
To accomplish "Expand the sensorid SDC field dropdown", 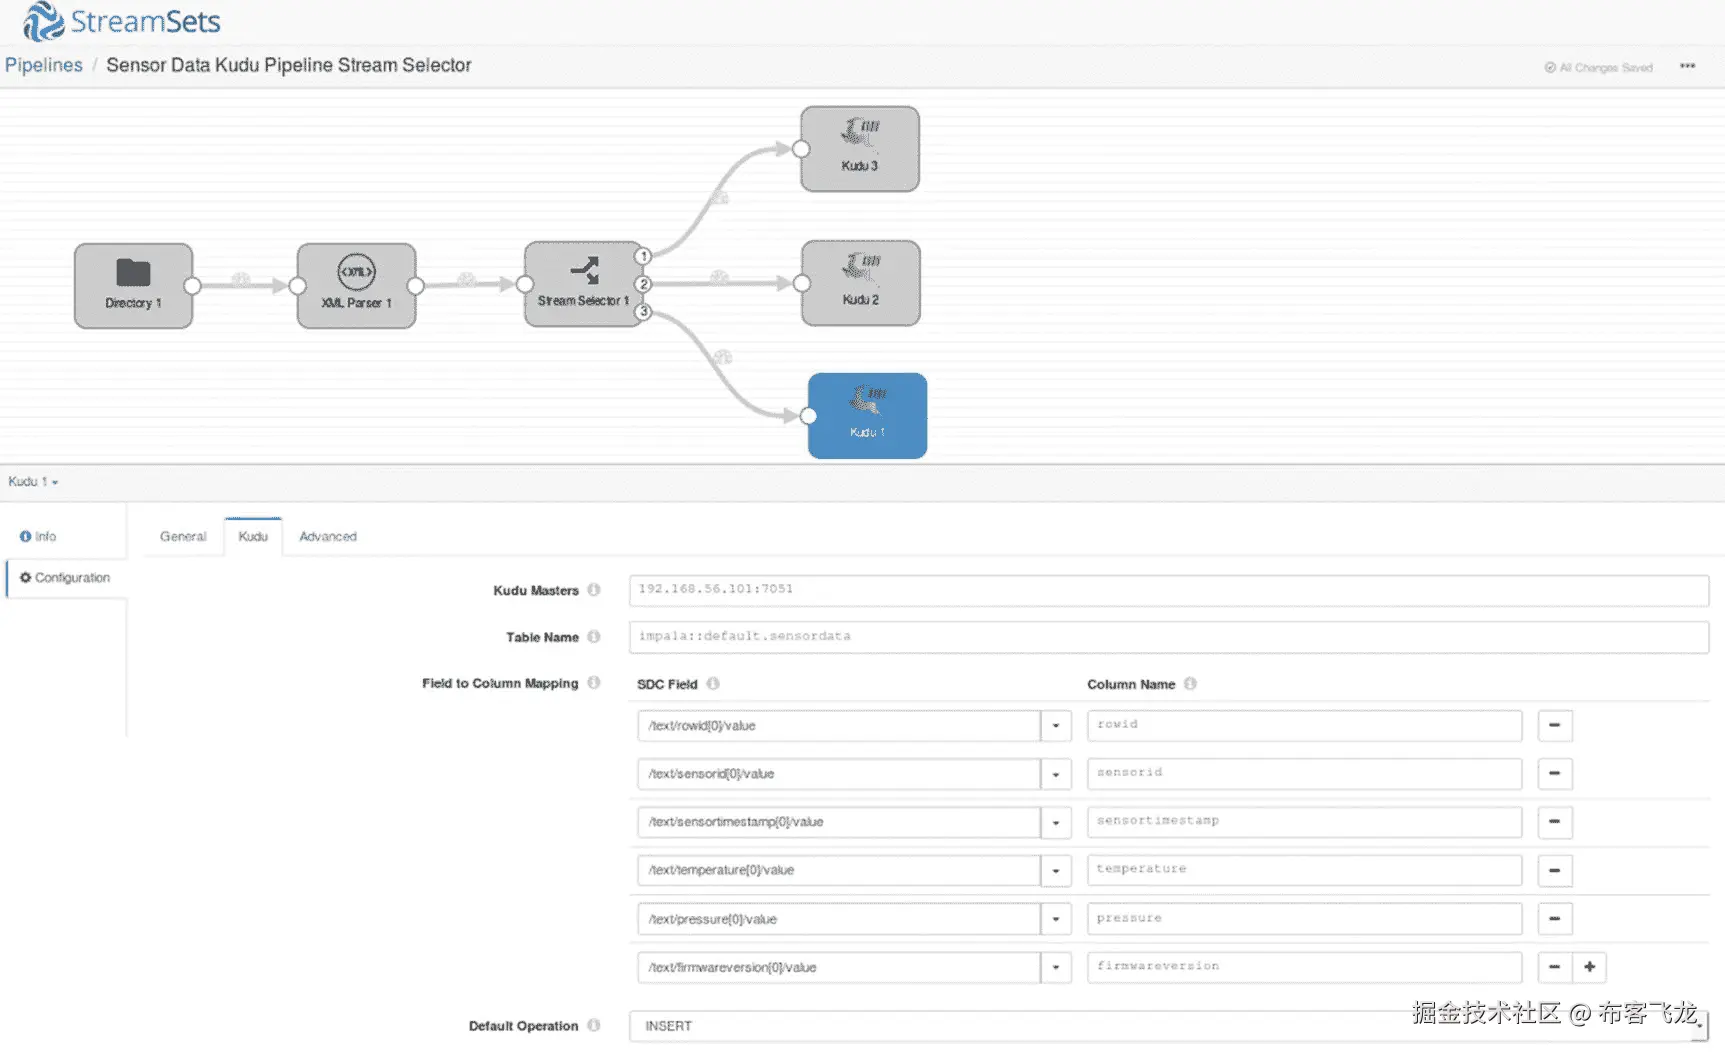I will 1056,774.
